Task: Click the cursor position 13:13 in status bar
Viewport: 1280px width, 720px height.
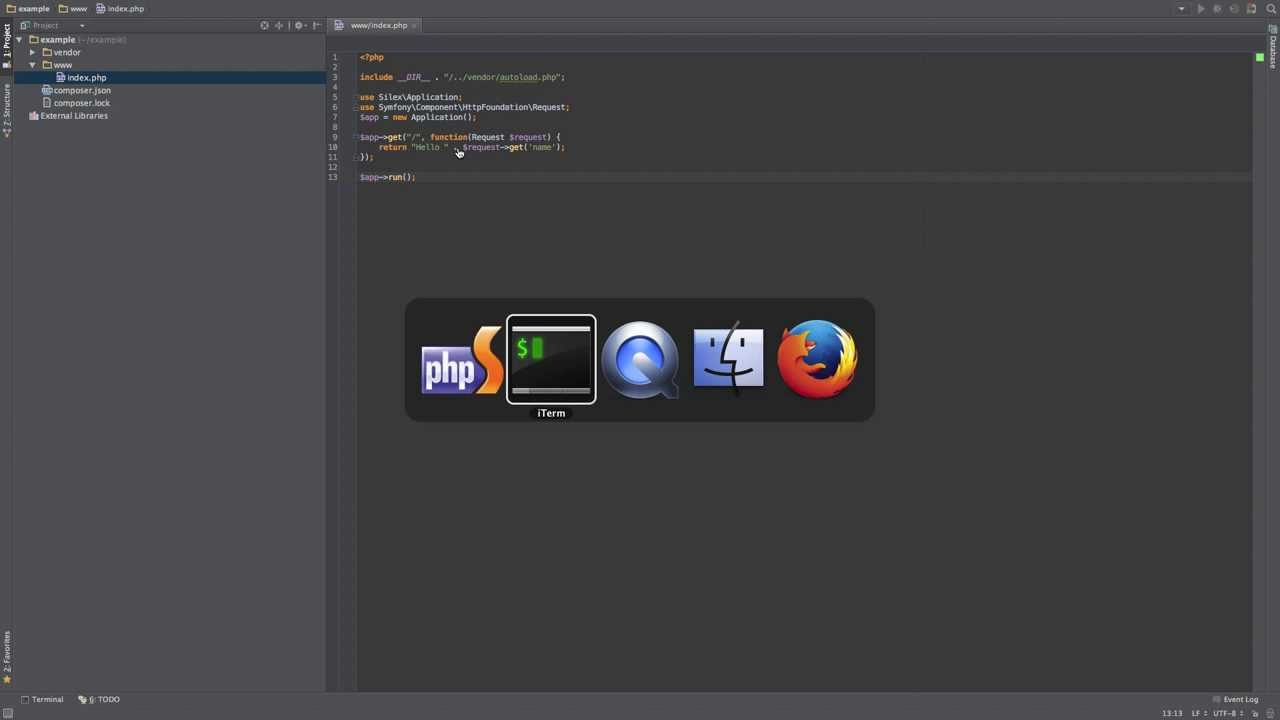Action: pos(1172,714)
